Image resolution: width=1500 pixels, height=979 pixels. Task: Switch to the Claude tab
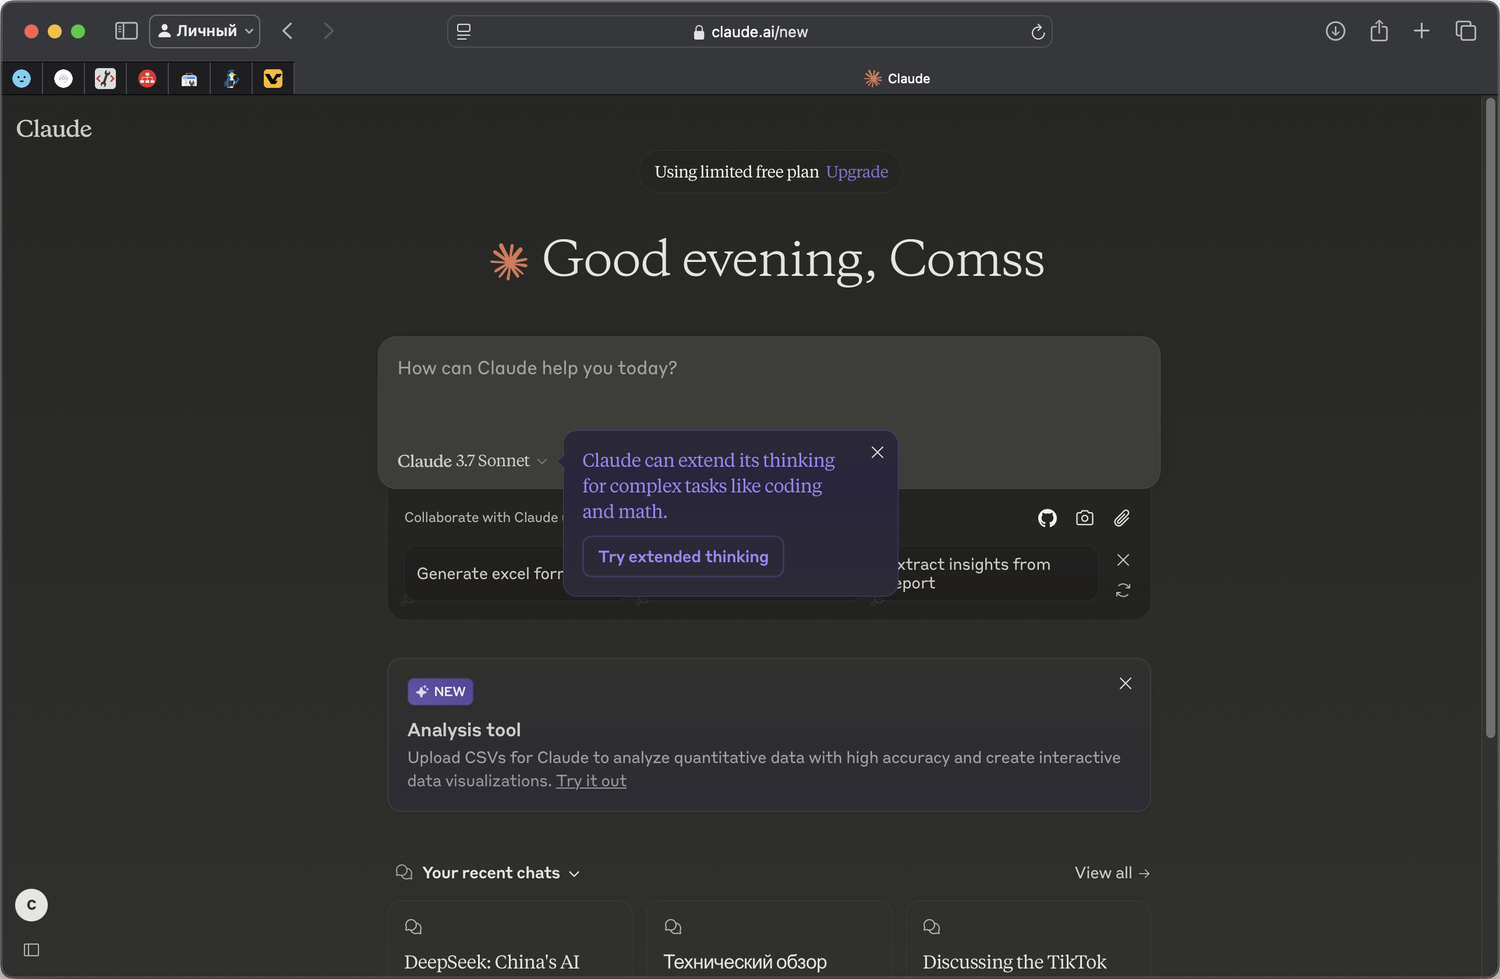click(x=897, y=79)
